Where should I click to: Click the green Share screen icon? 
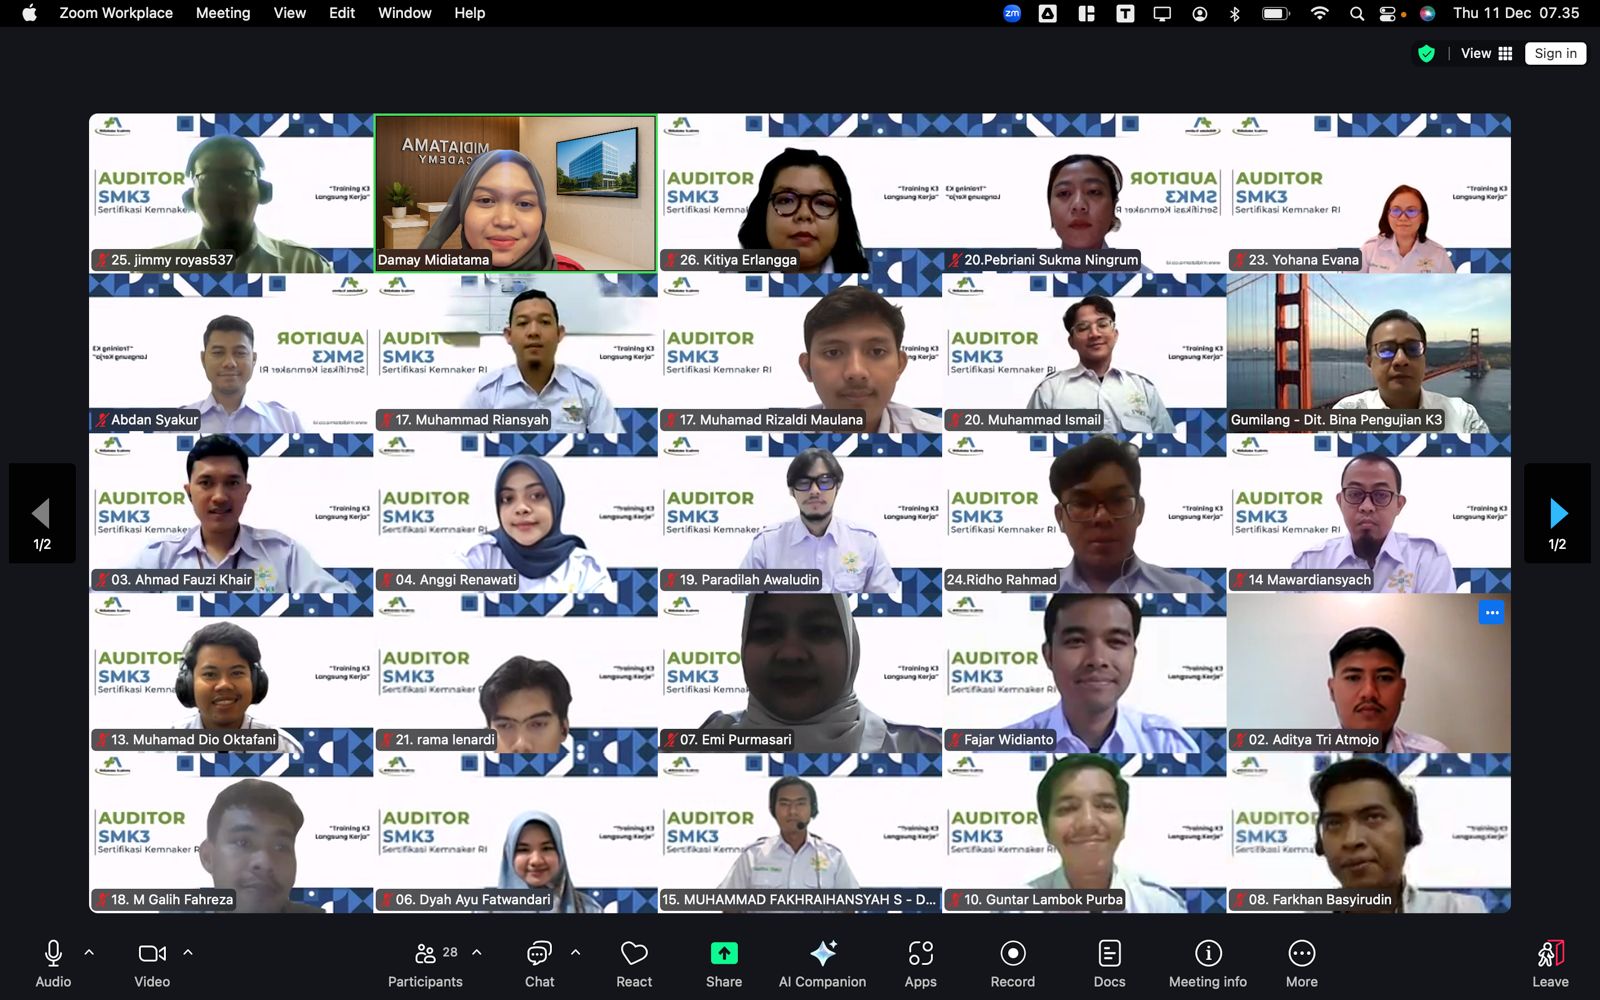pos(724,954)
